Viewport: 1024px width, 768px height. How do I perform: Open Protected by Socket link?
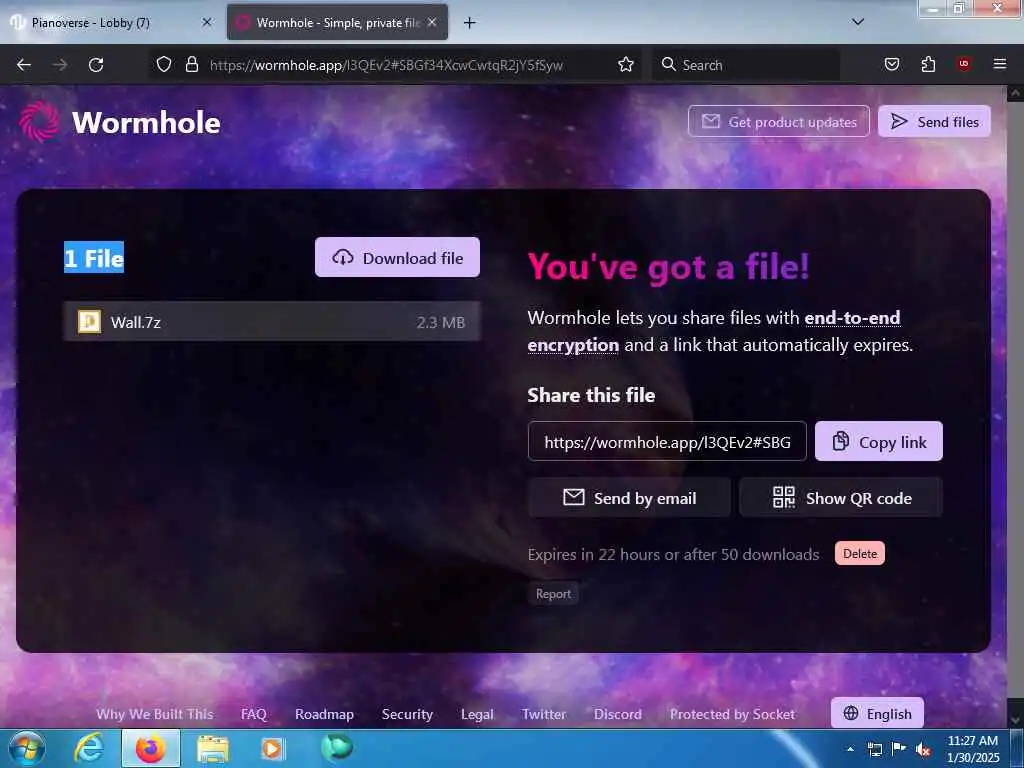pyautogui.click(x=732, y=714)
